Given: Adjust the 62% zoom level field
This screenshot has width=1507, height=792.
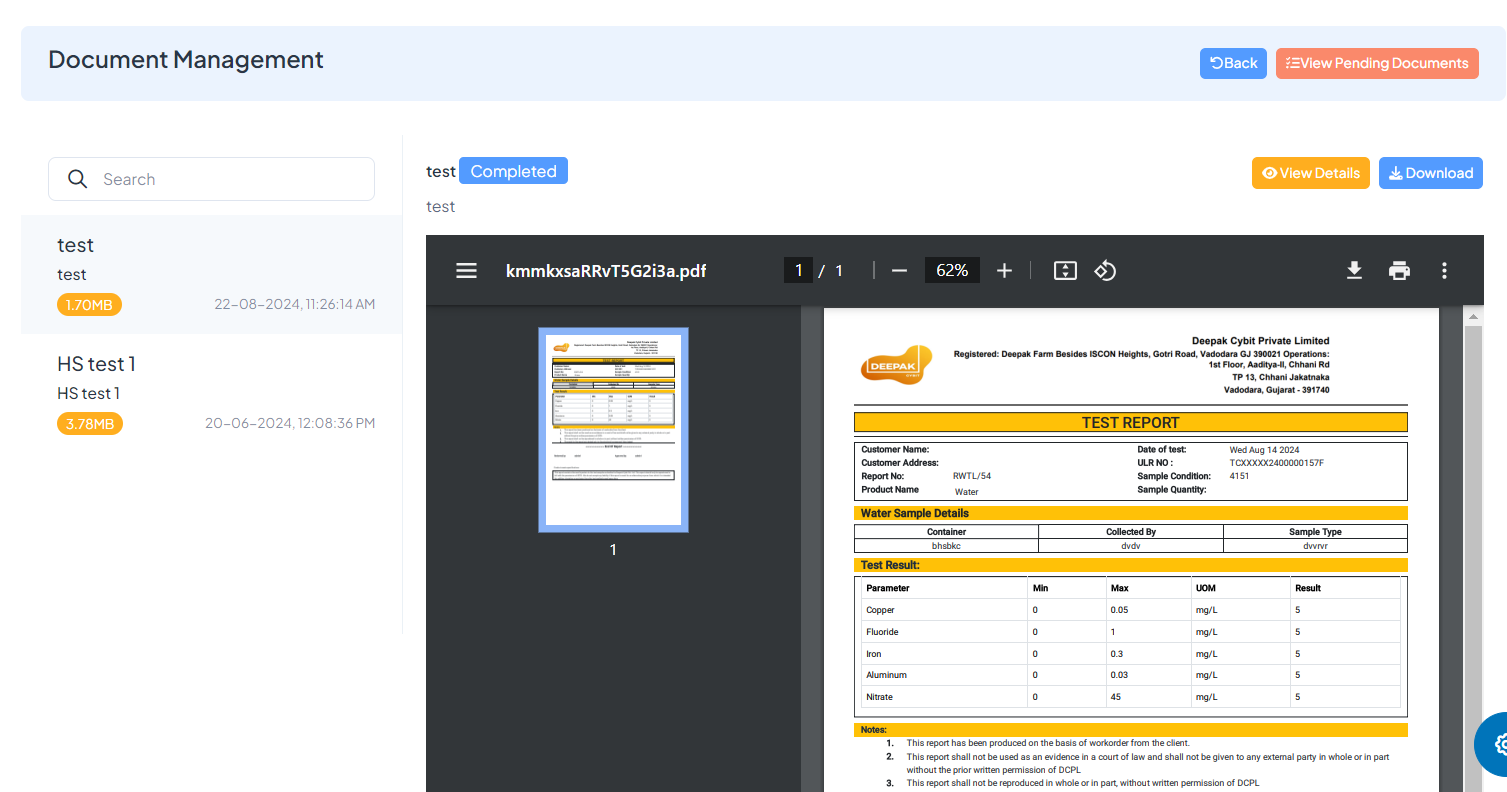Looking at the screenshot, I should 951,270.
